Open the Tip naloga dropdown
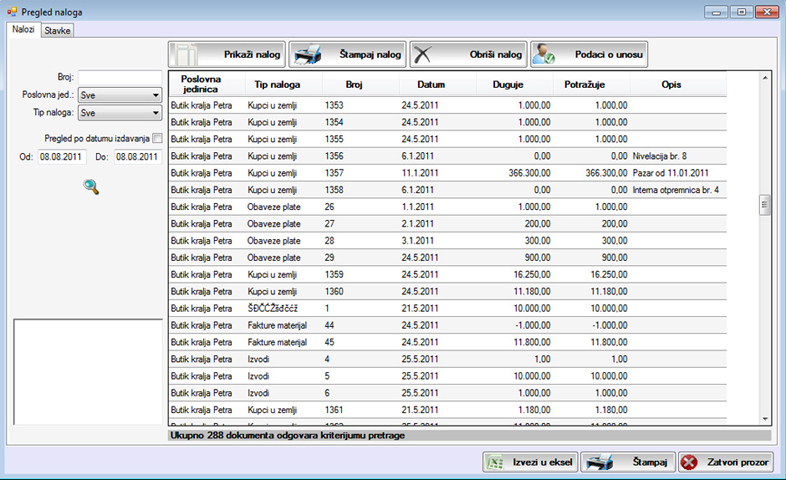The image size is (786, 480). pyautogui.click(x=120, y=113)
